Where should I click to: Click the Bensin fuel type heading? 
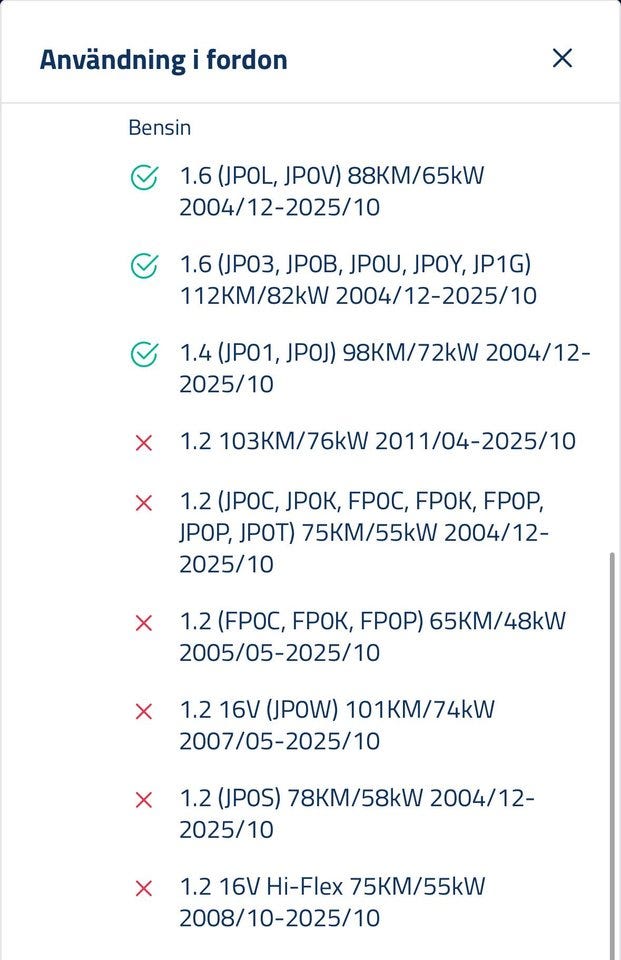[160, 128]
